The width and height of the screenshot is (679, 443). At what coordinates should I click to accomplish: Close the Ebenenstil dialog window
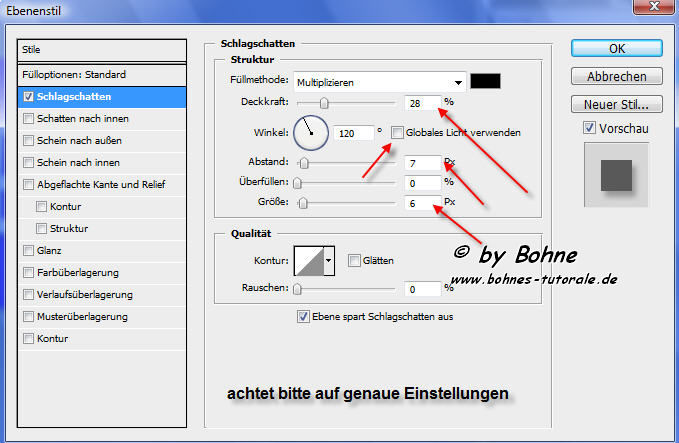(x=655, y=7)
